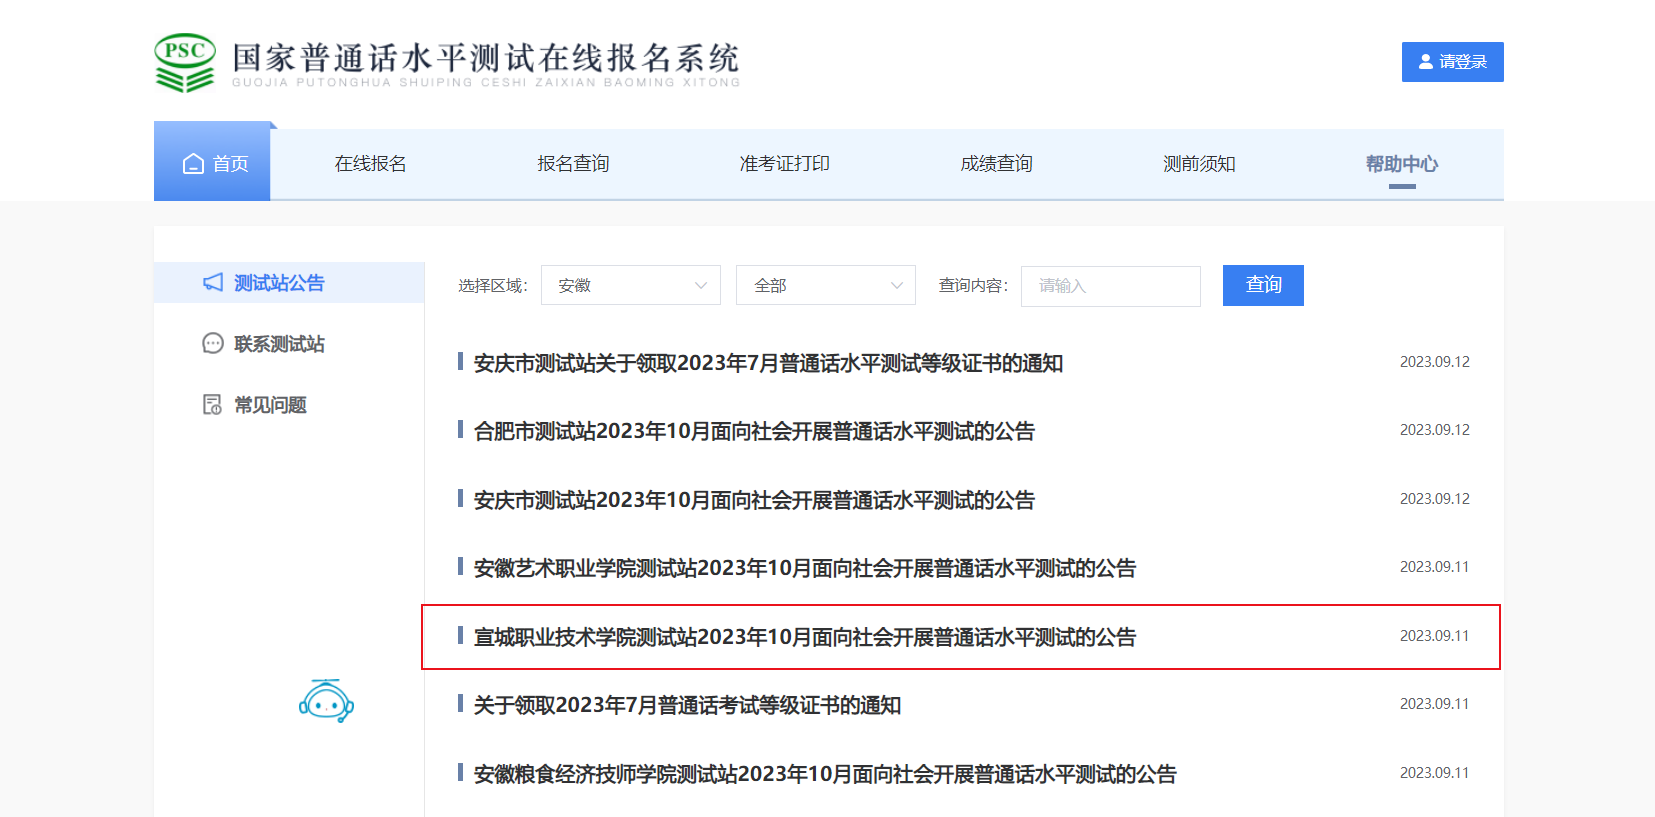This screenshot has width=1655, height=817.
Task: Open 宣城职业技术学院测试站 announcement
Action: coord(805,637)
